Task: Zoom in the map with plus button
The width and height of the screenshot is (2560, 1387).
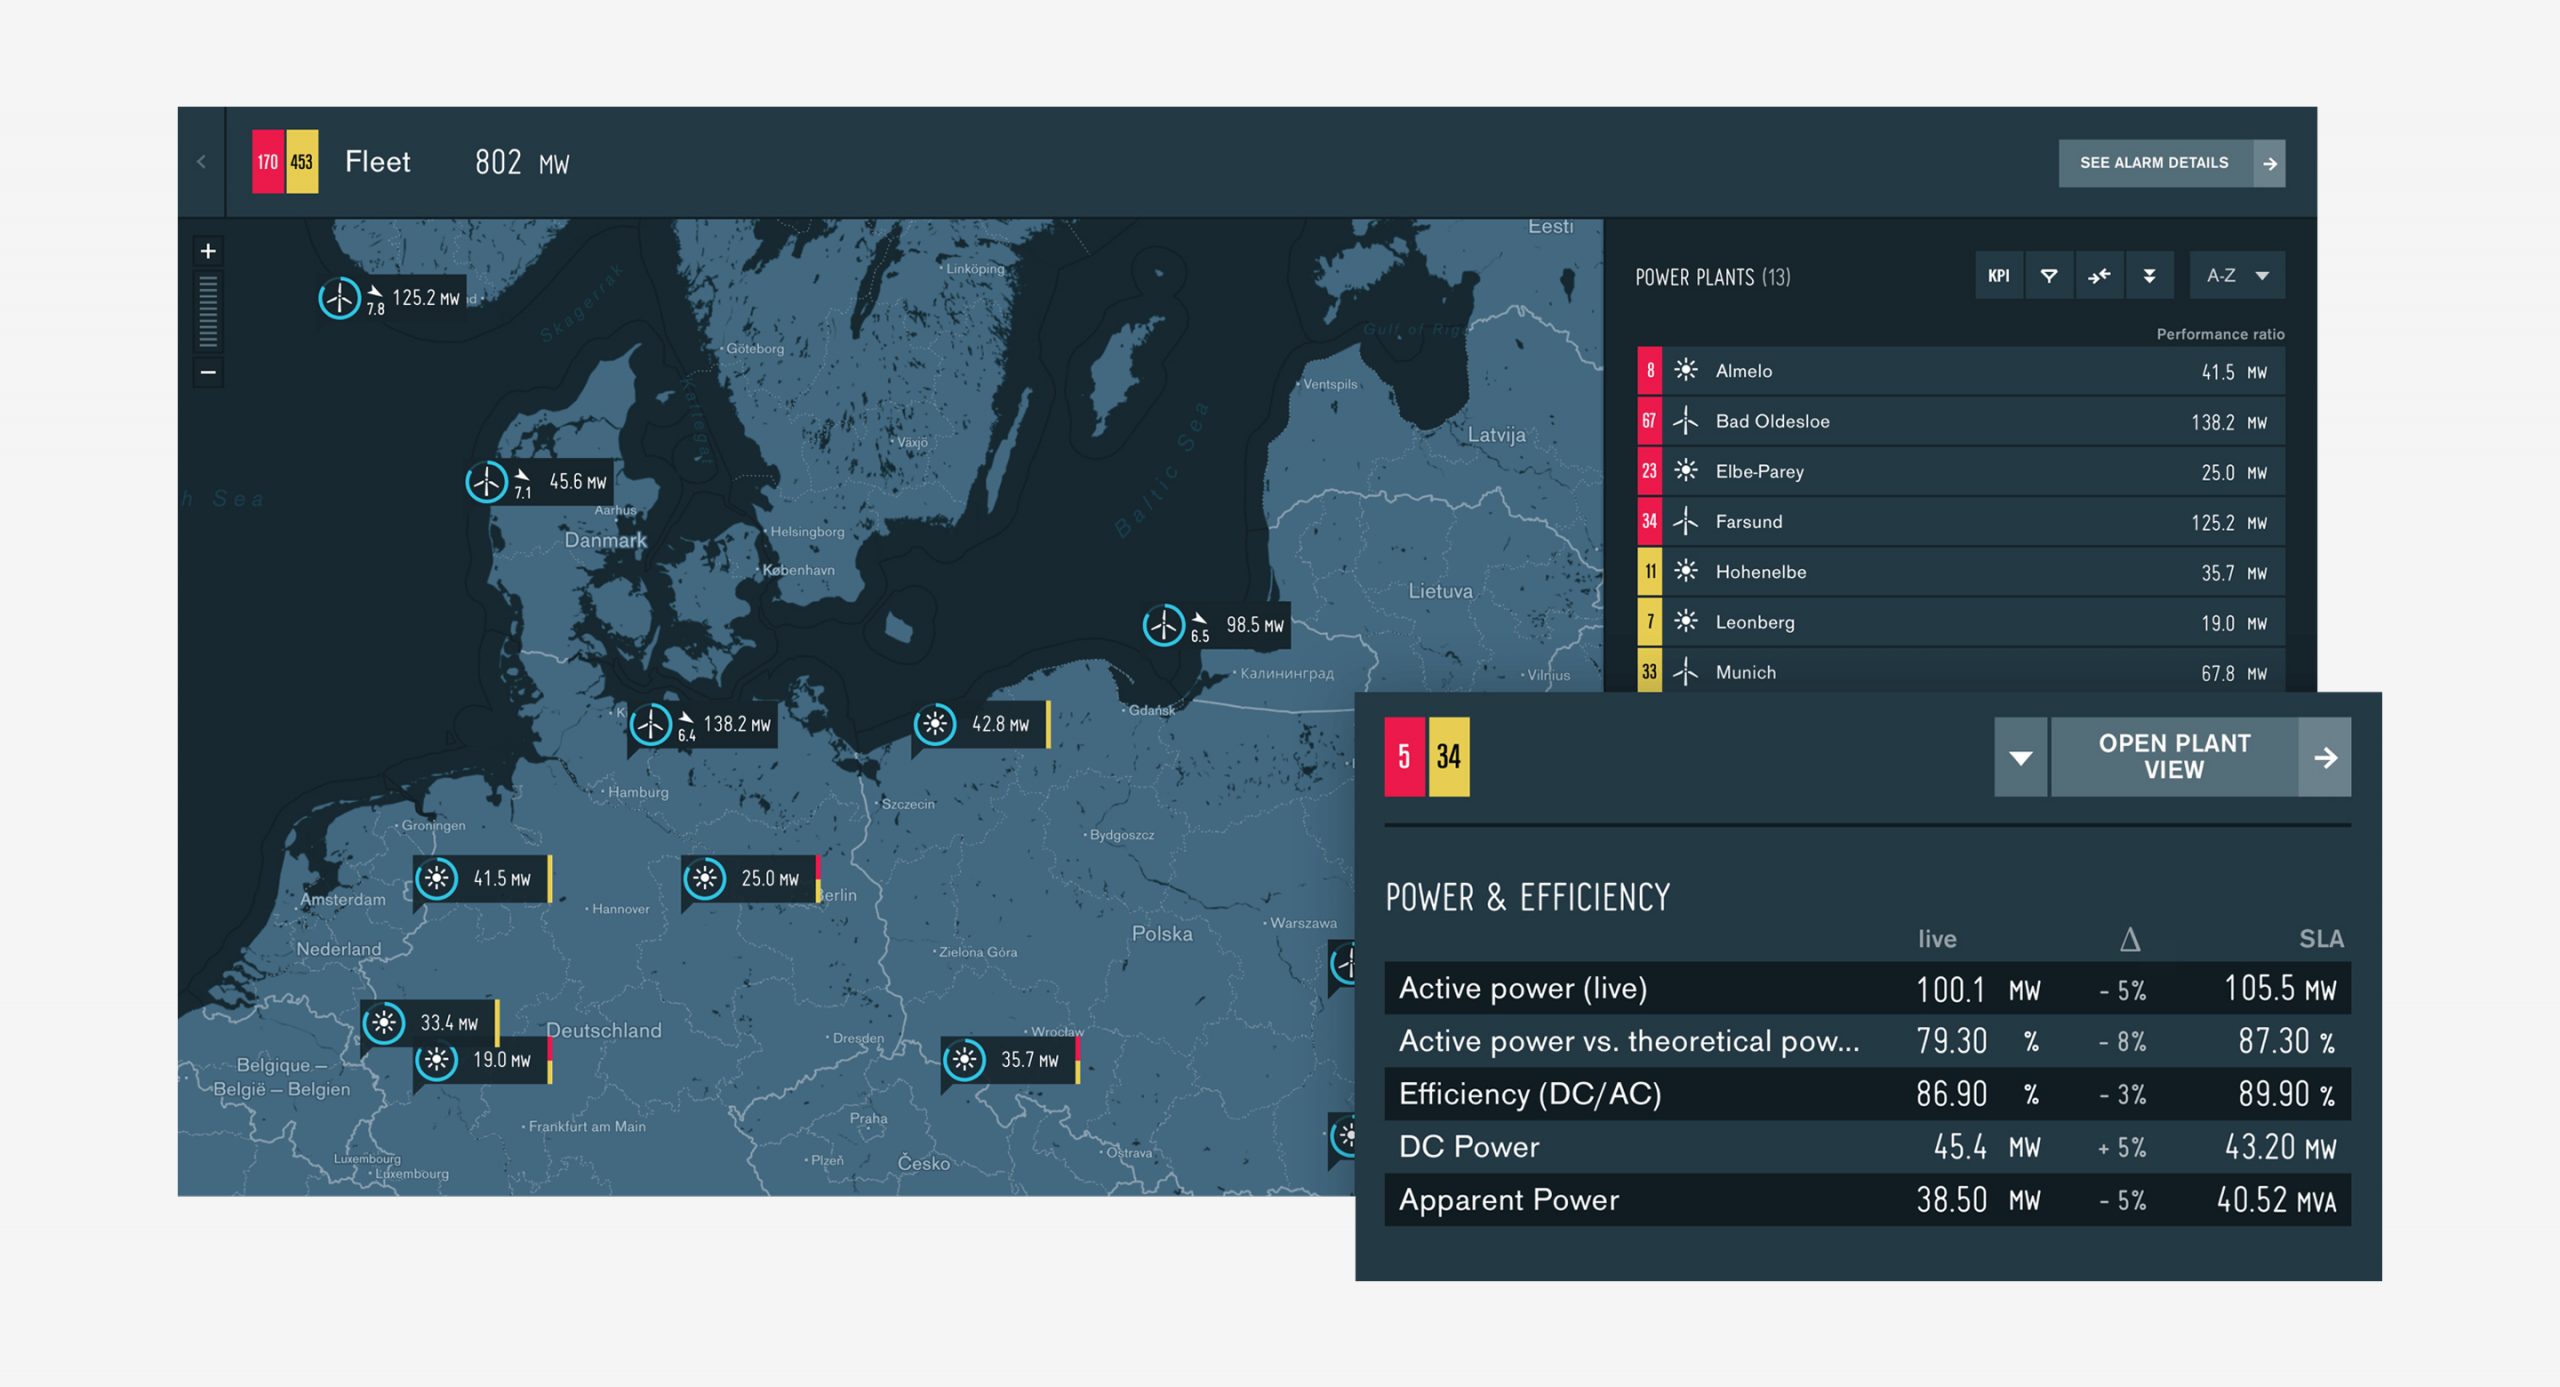Action: 208,251
